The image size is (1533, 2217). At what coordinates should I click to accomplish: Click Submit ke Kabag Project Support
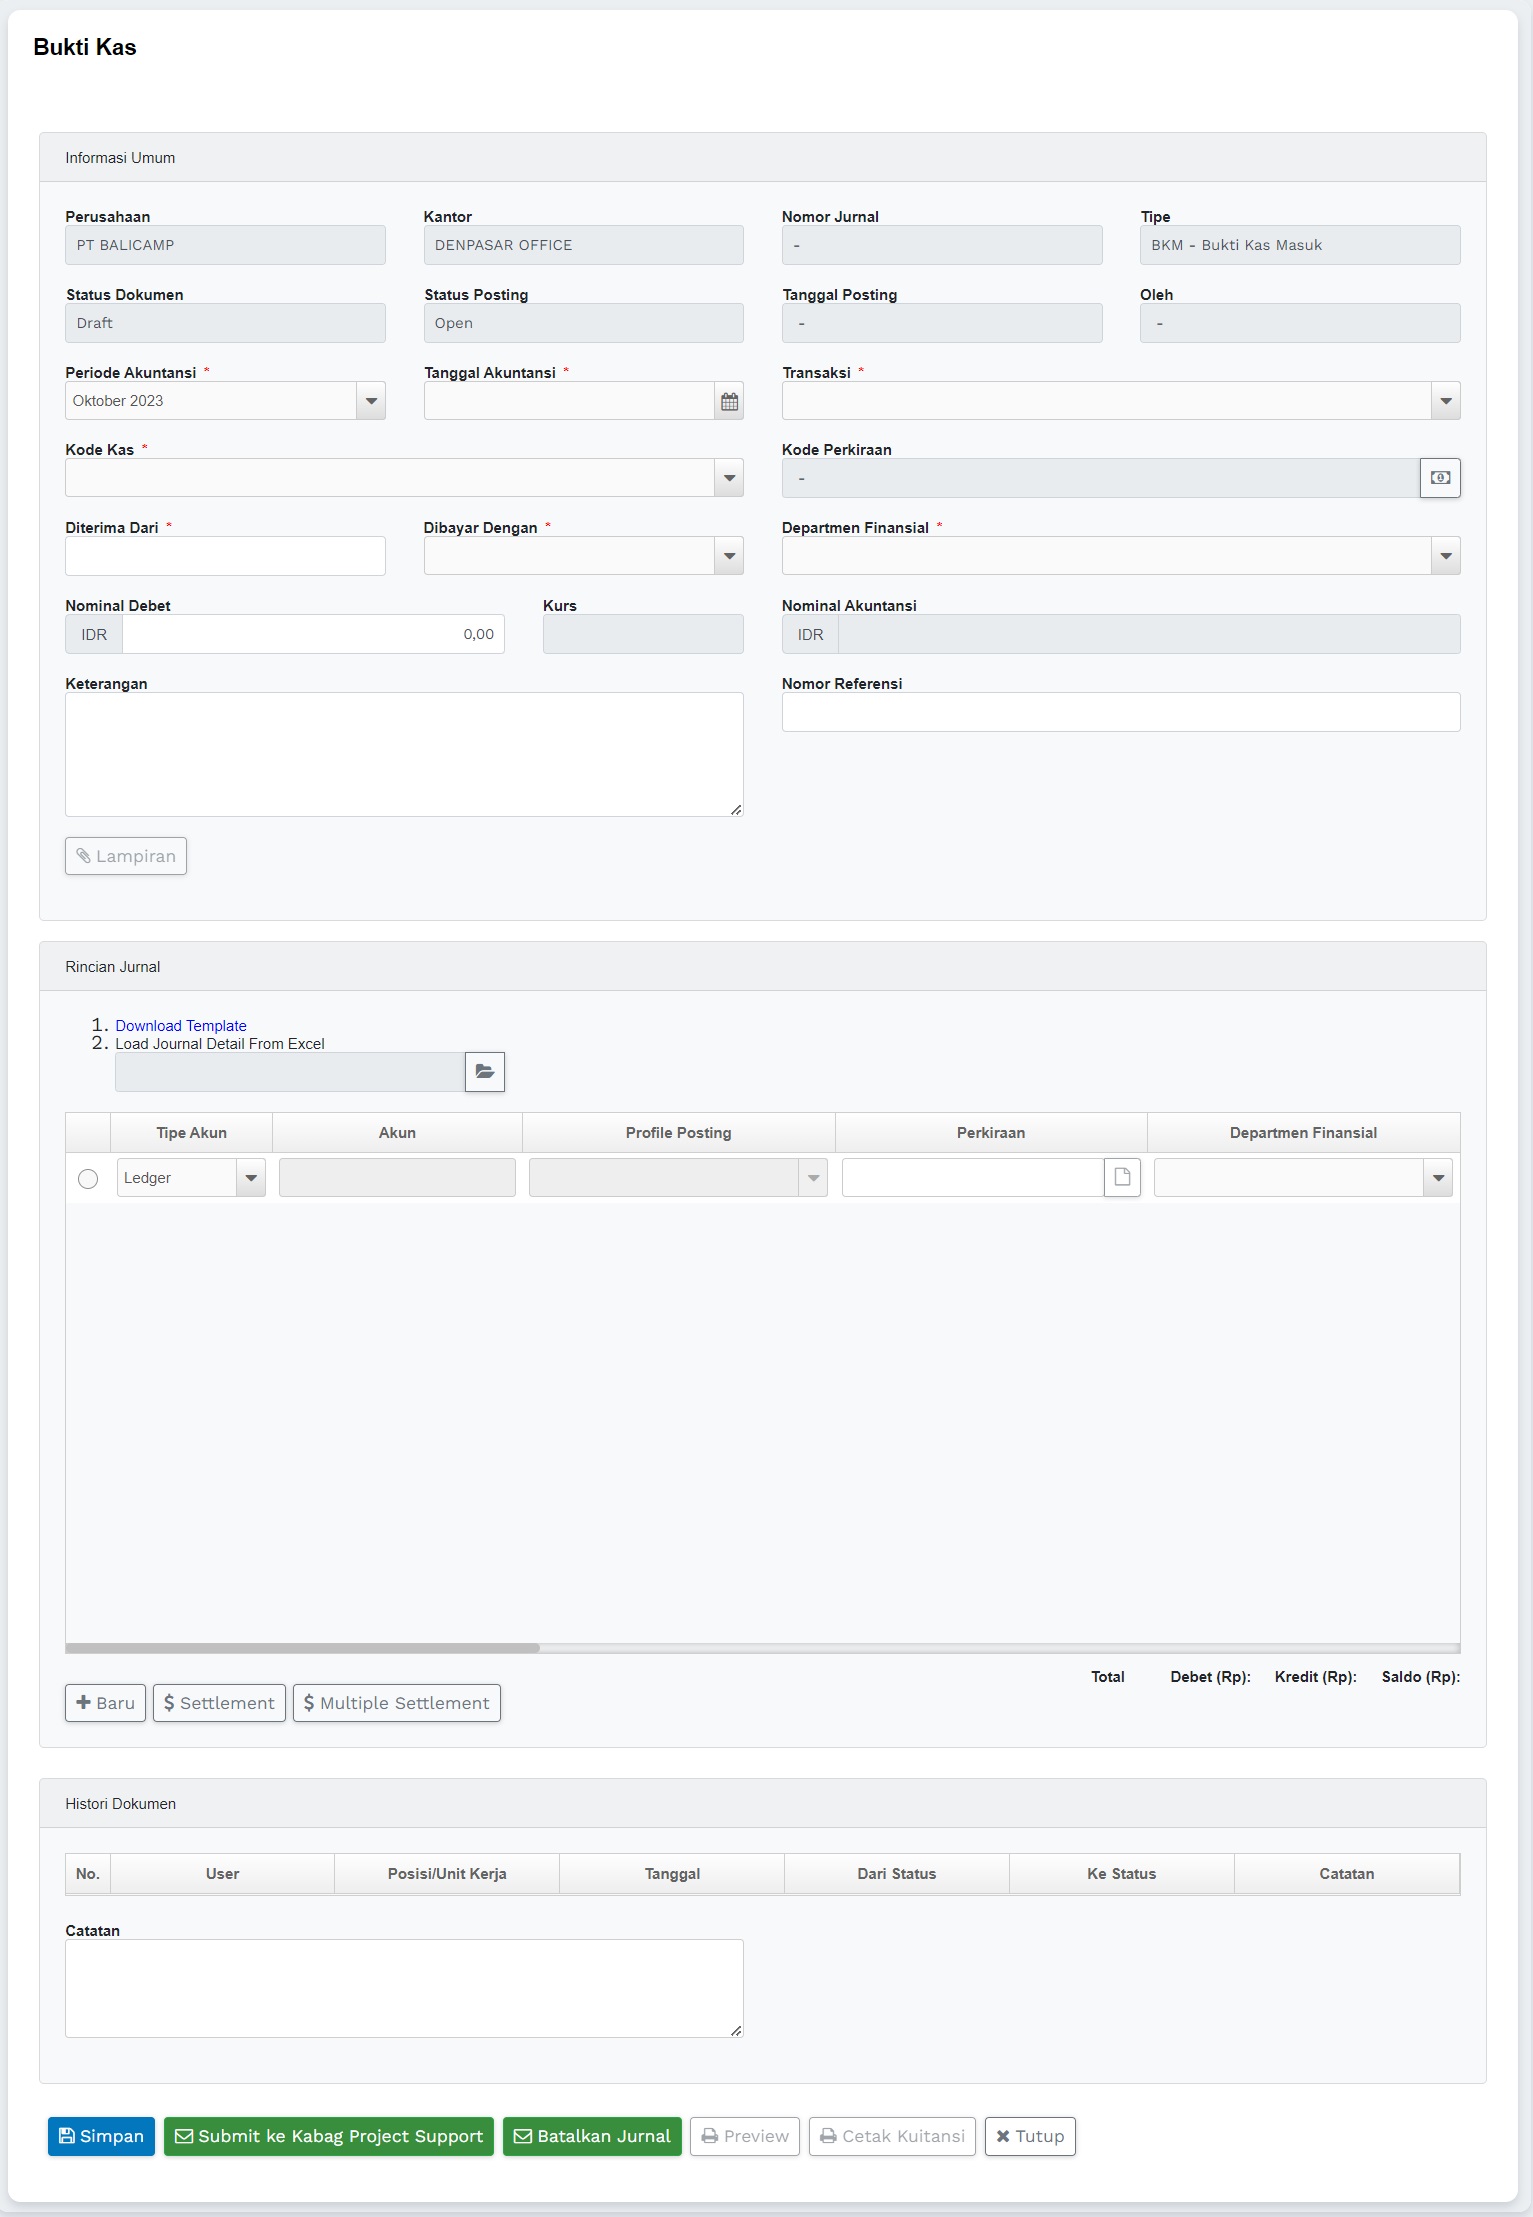point(329,2136)
